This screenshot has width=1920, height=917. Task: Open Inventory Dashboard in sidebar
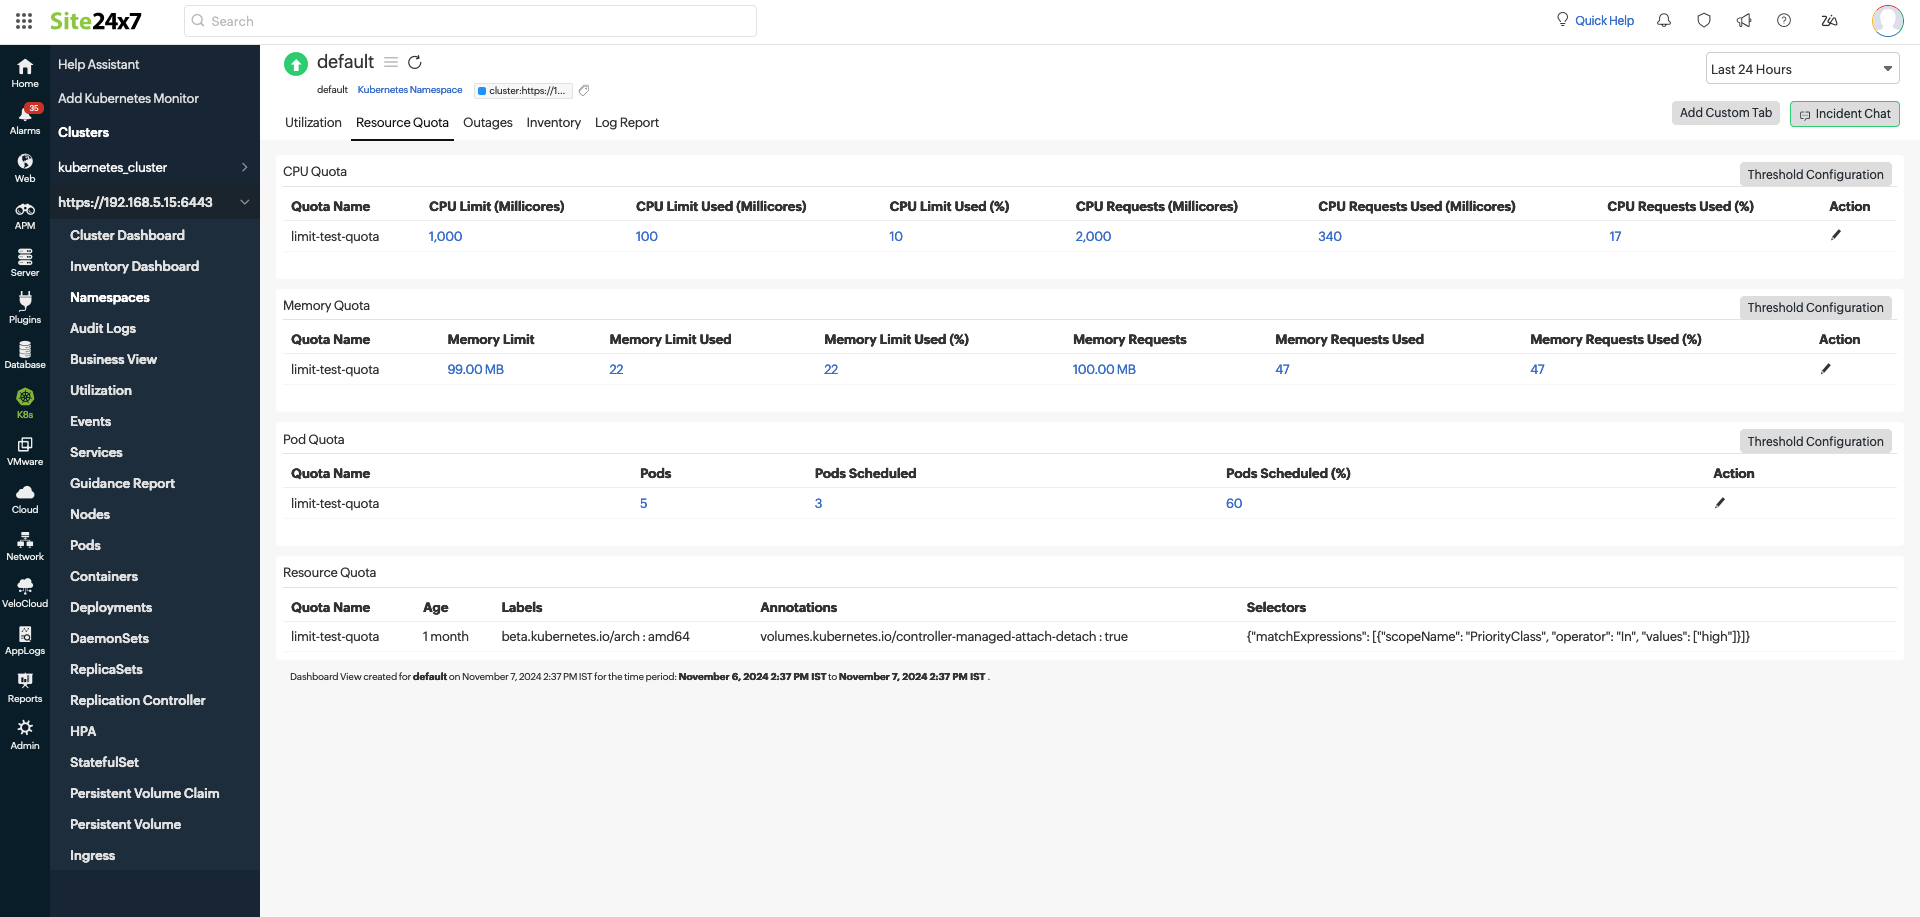[134, 266]
